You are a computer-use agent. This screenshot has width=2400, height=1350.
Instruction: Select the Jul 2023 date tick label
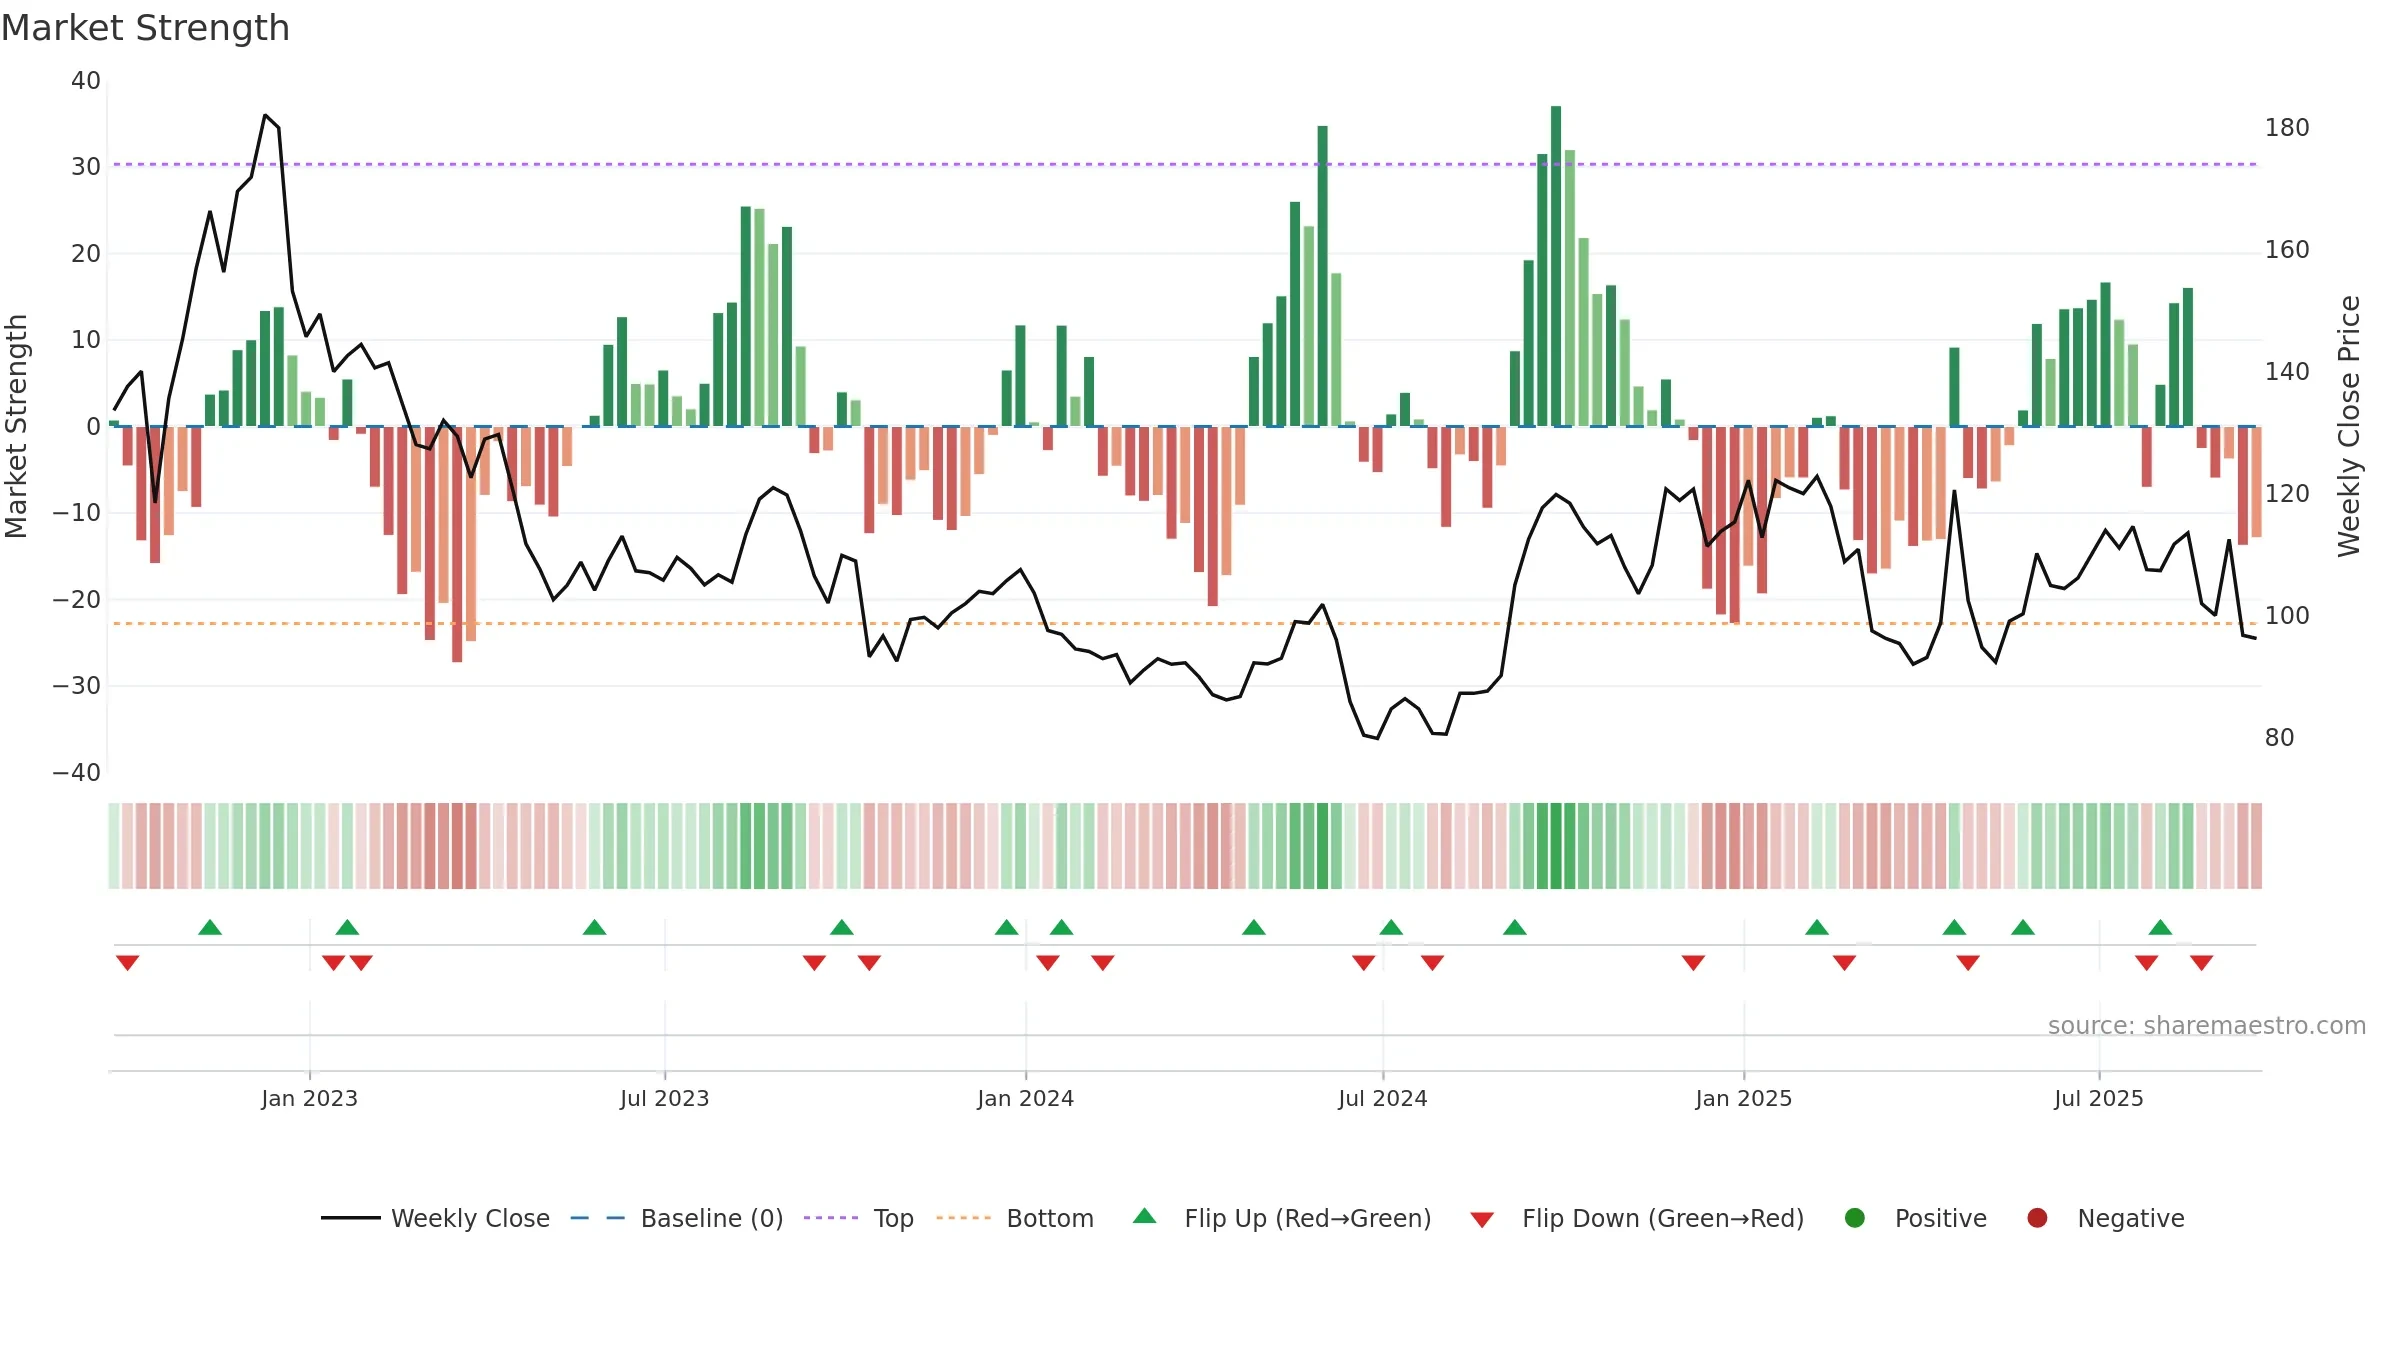click(664, 1098)
